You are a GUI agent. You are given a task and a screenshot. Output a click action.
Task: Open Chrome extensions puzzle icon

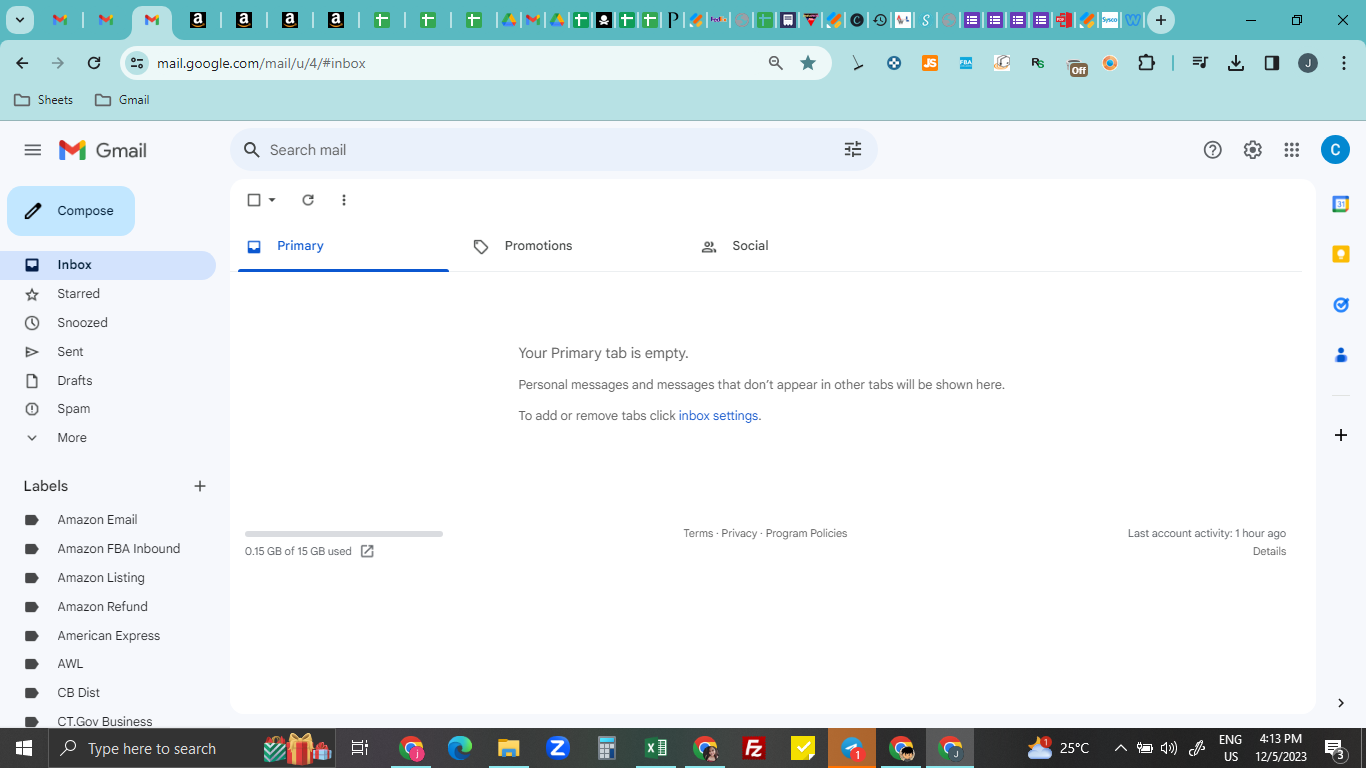(1147, 63)
